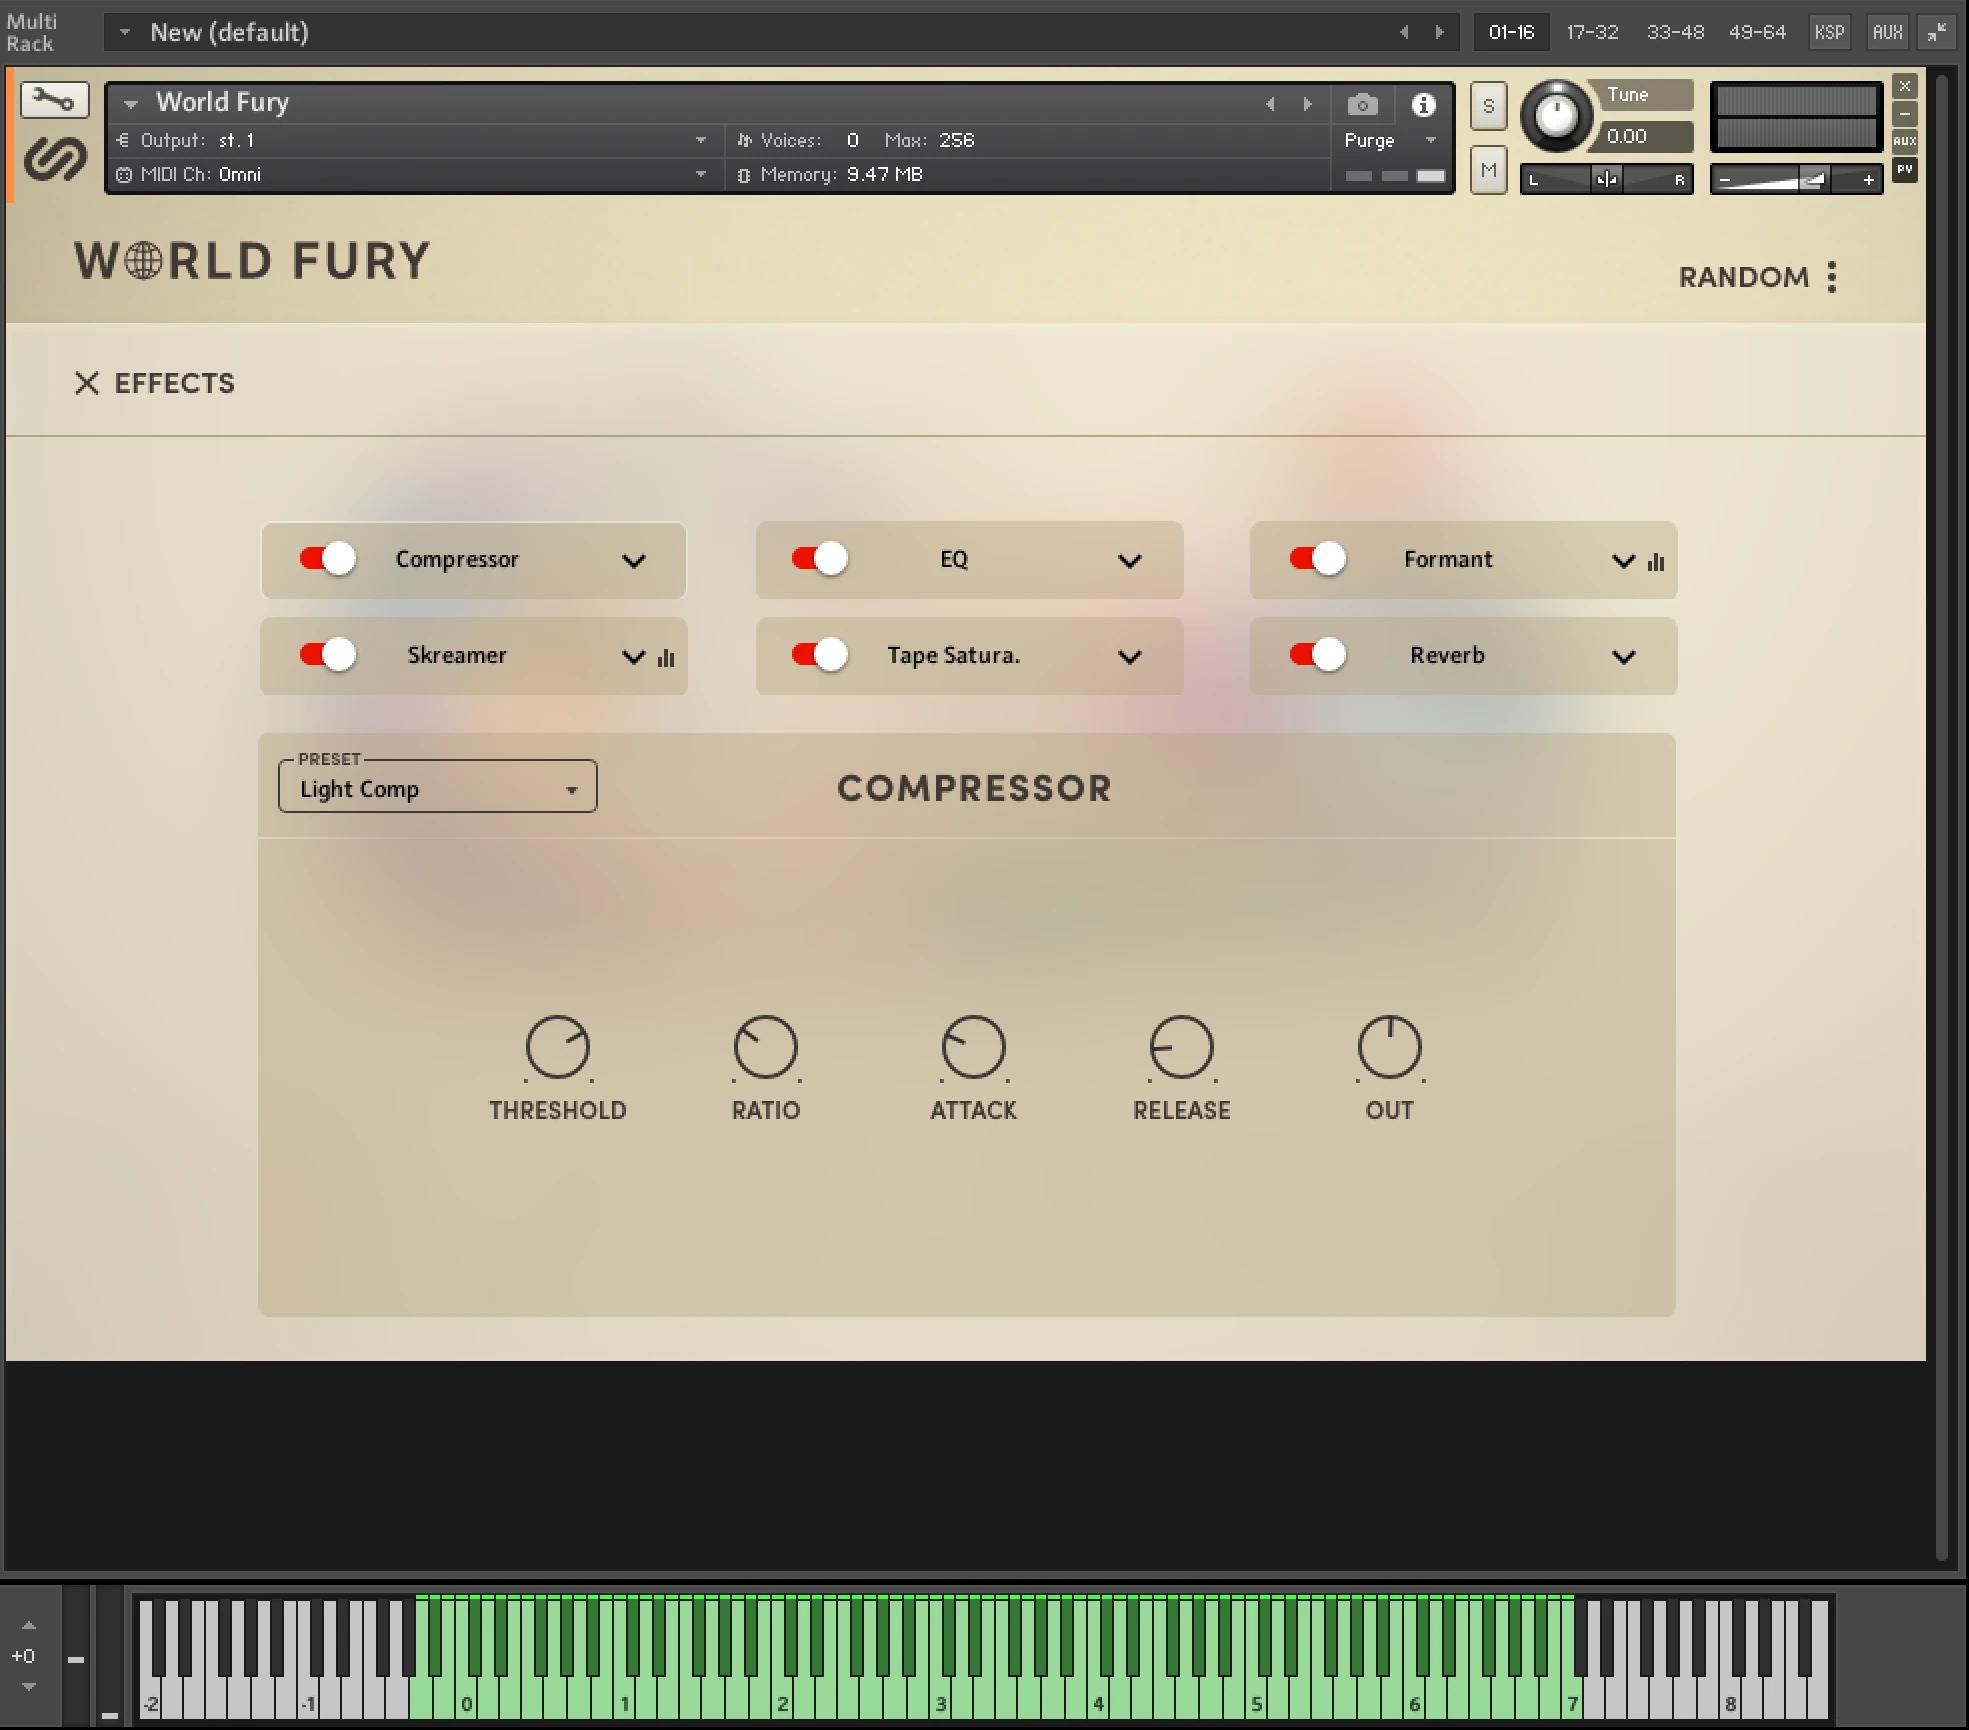Toggle the PV button on instrument header
Viewport: 1969px width, 1730px height.
(x=1905, y=169)
